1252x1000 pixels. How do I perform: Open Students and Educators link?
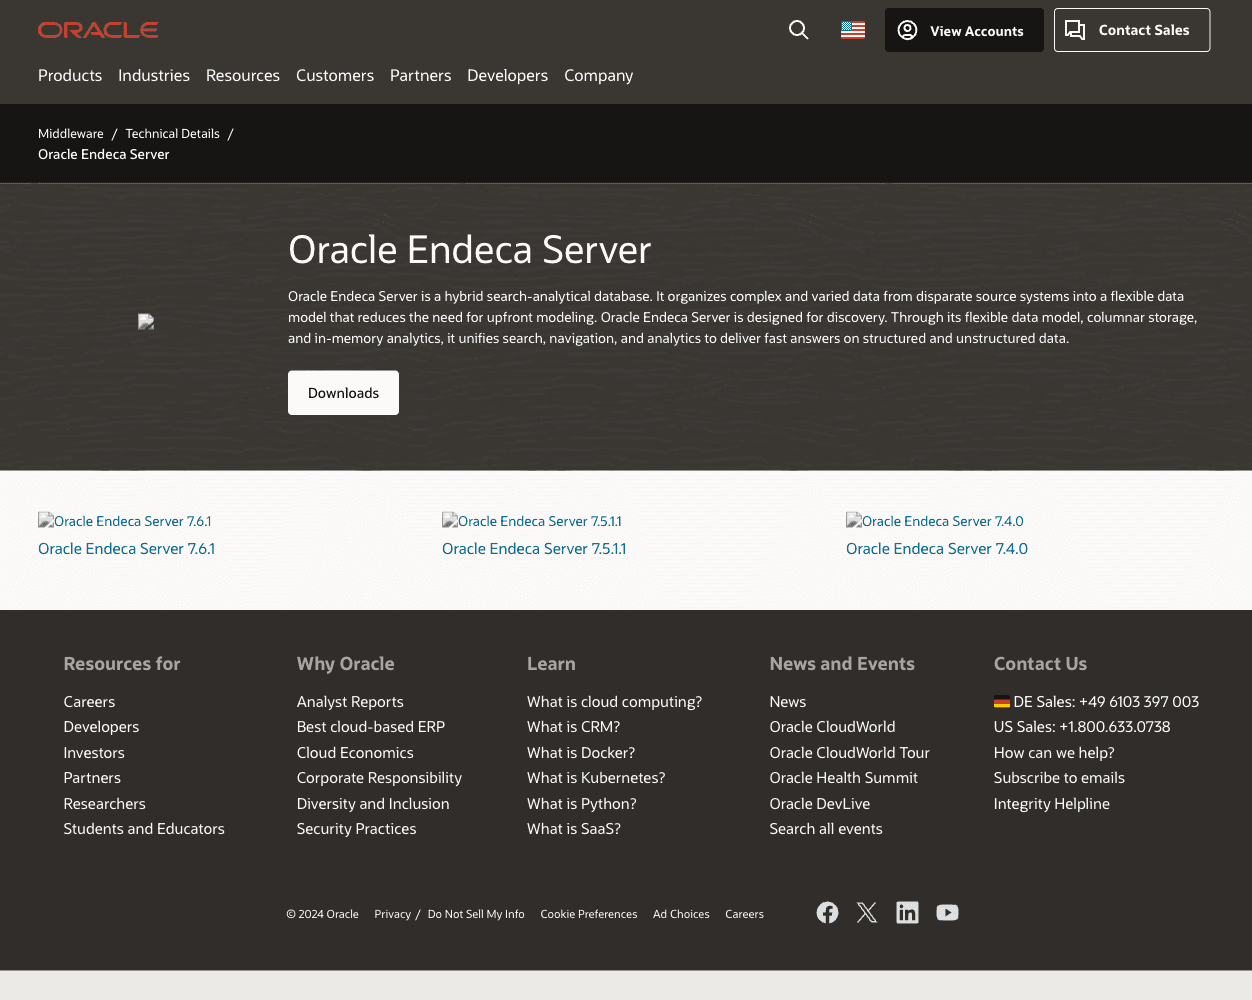(144, 828)
